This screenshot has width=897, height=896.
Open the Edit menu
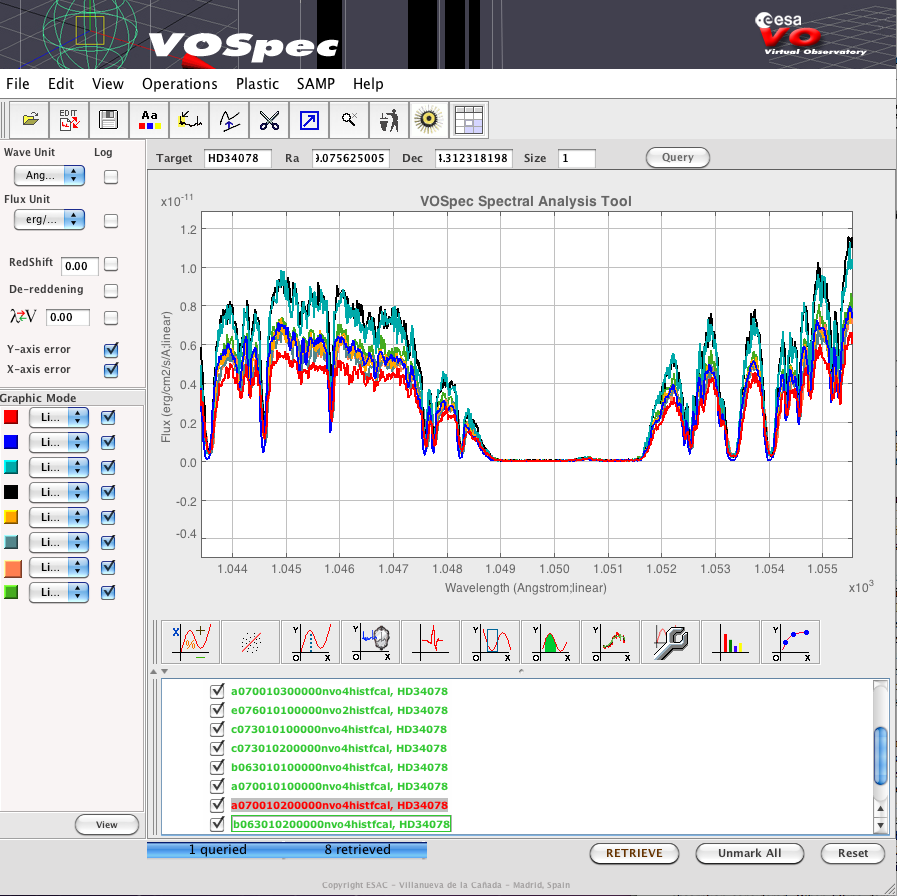pyautogui.click(x=61, y=84)
